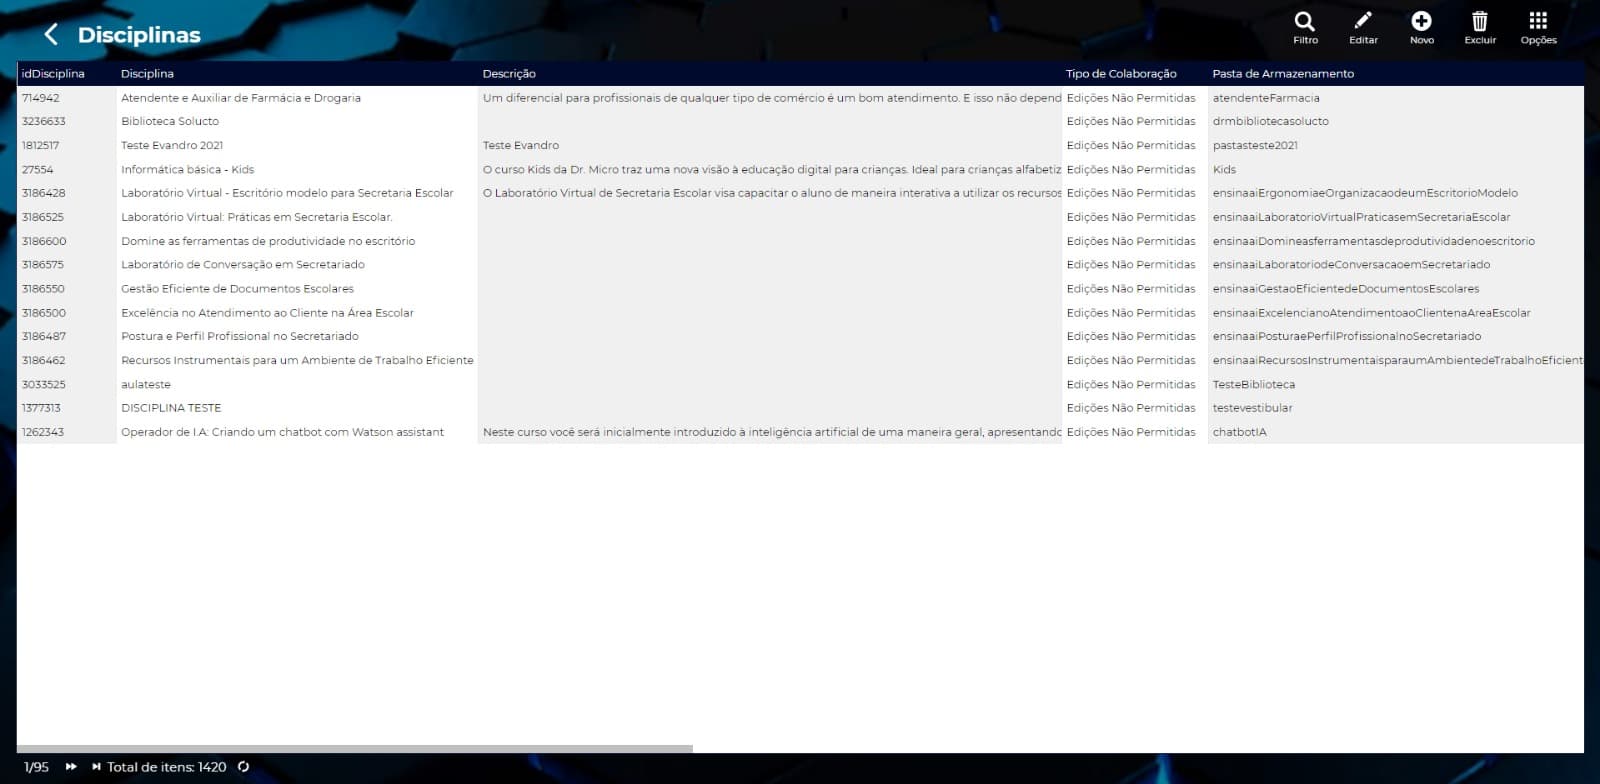Sort by the Disciplina column header
Image resolution: width=1600 pixels, height=784 pixels.
click(x=147, y=74)
